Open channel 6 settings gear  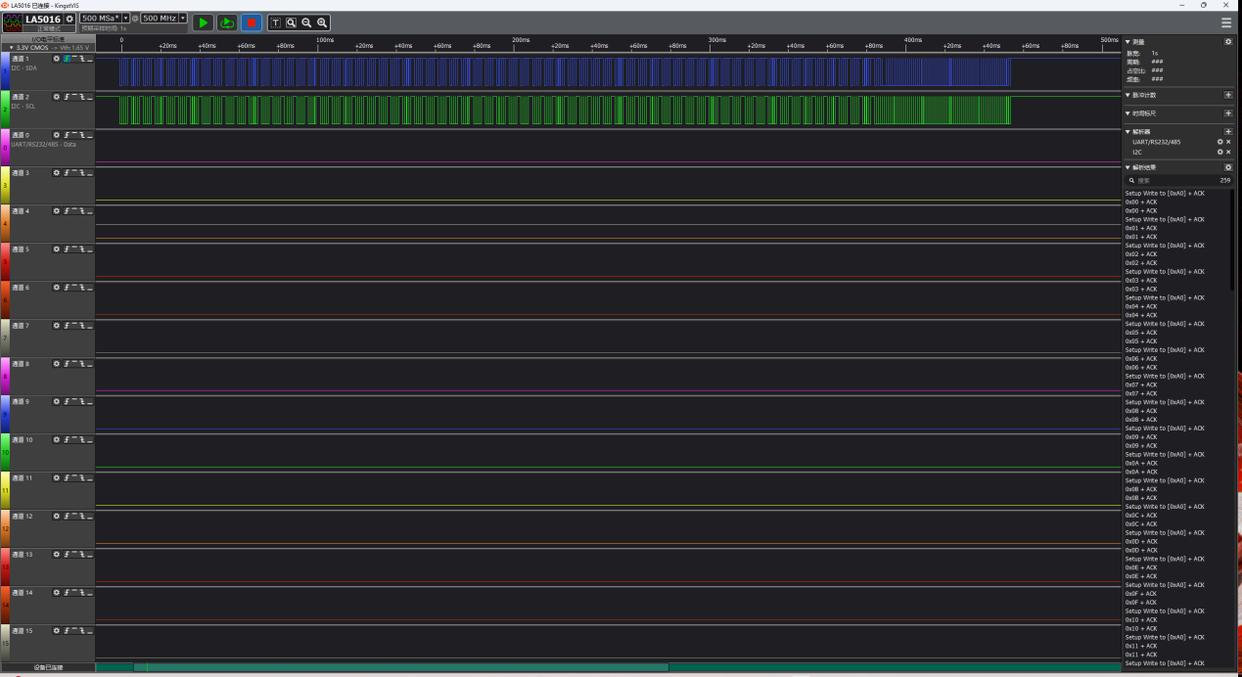(56, 287)
